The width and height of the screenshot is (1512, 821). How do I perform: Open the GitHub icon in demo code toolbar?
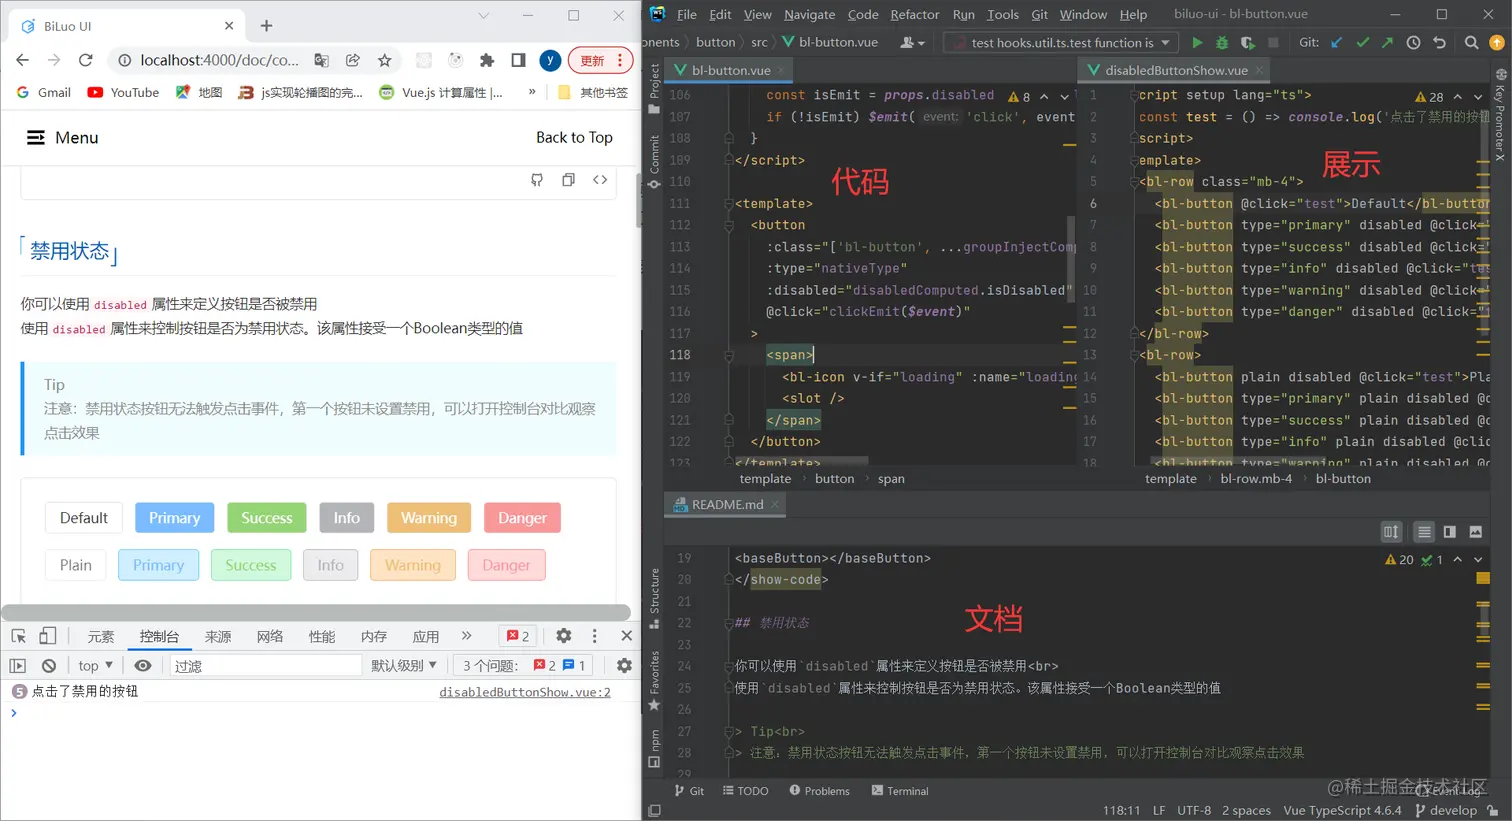click(537, 180)
